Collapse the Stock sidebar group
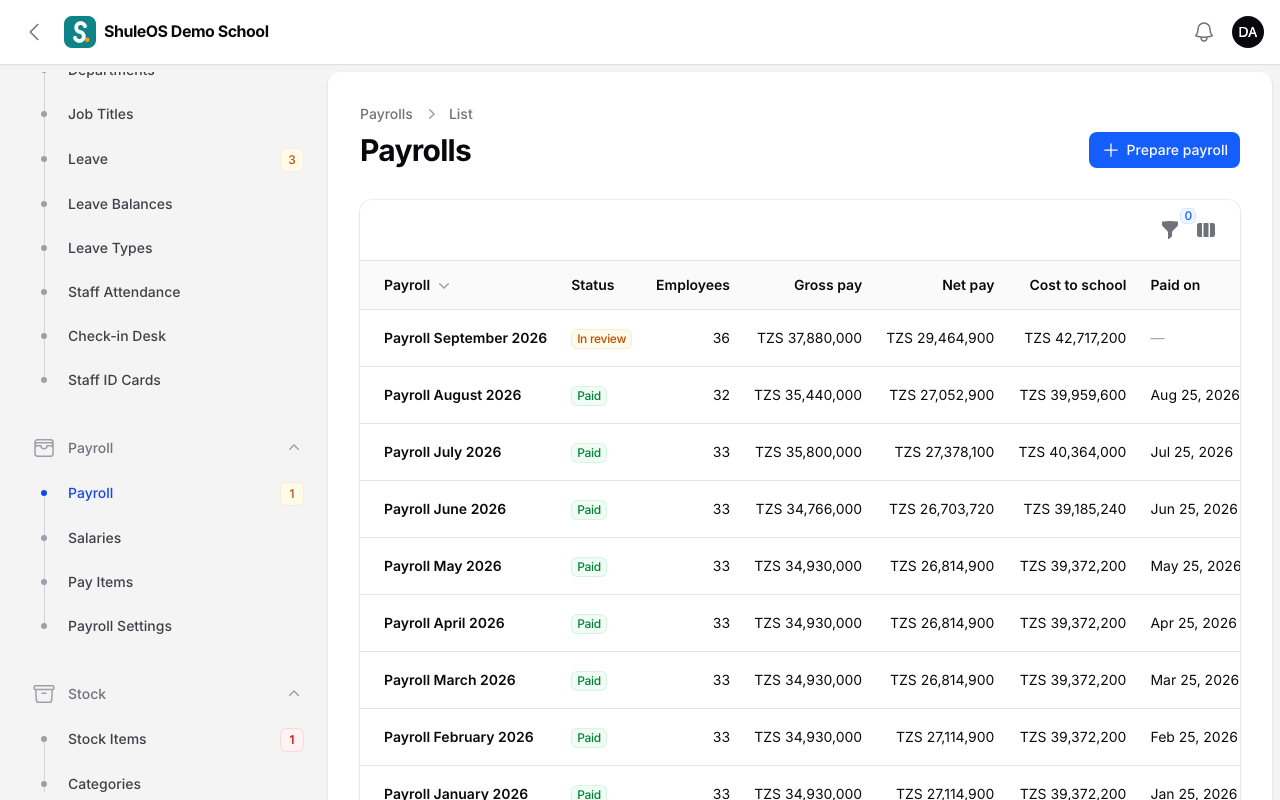1280x800 pixels. [x=294, y=694]
